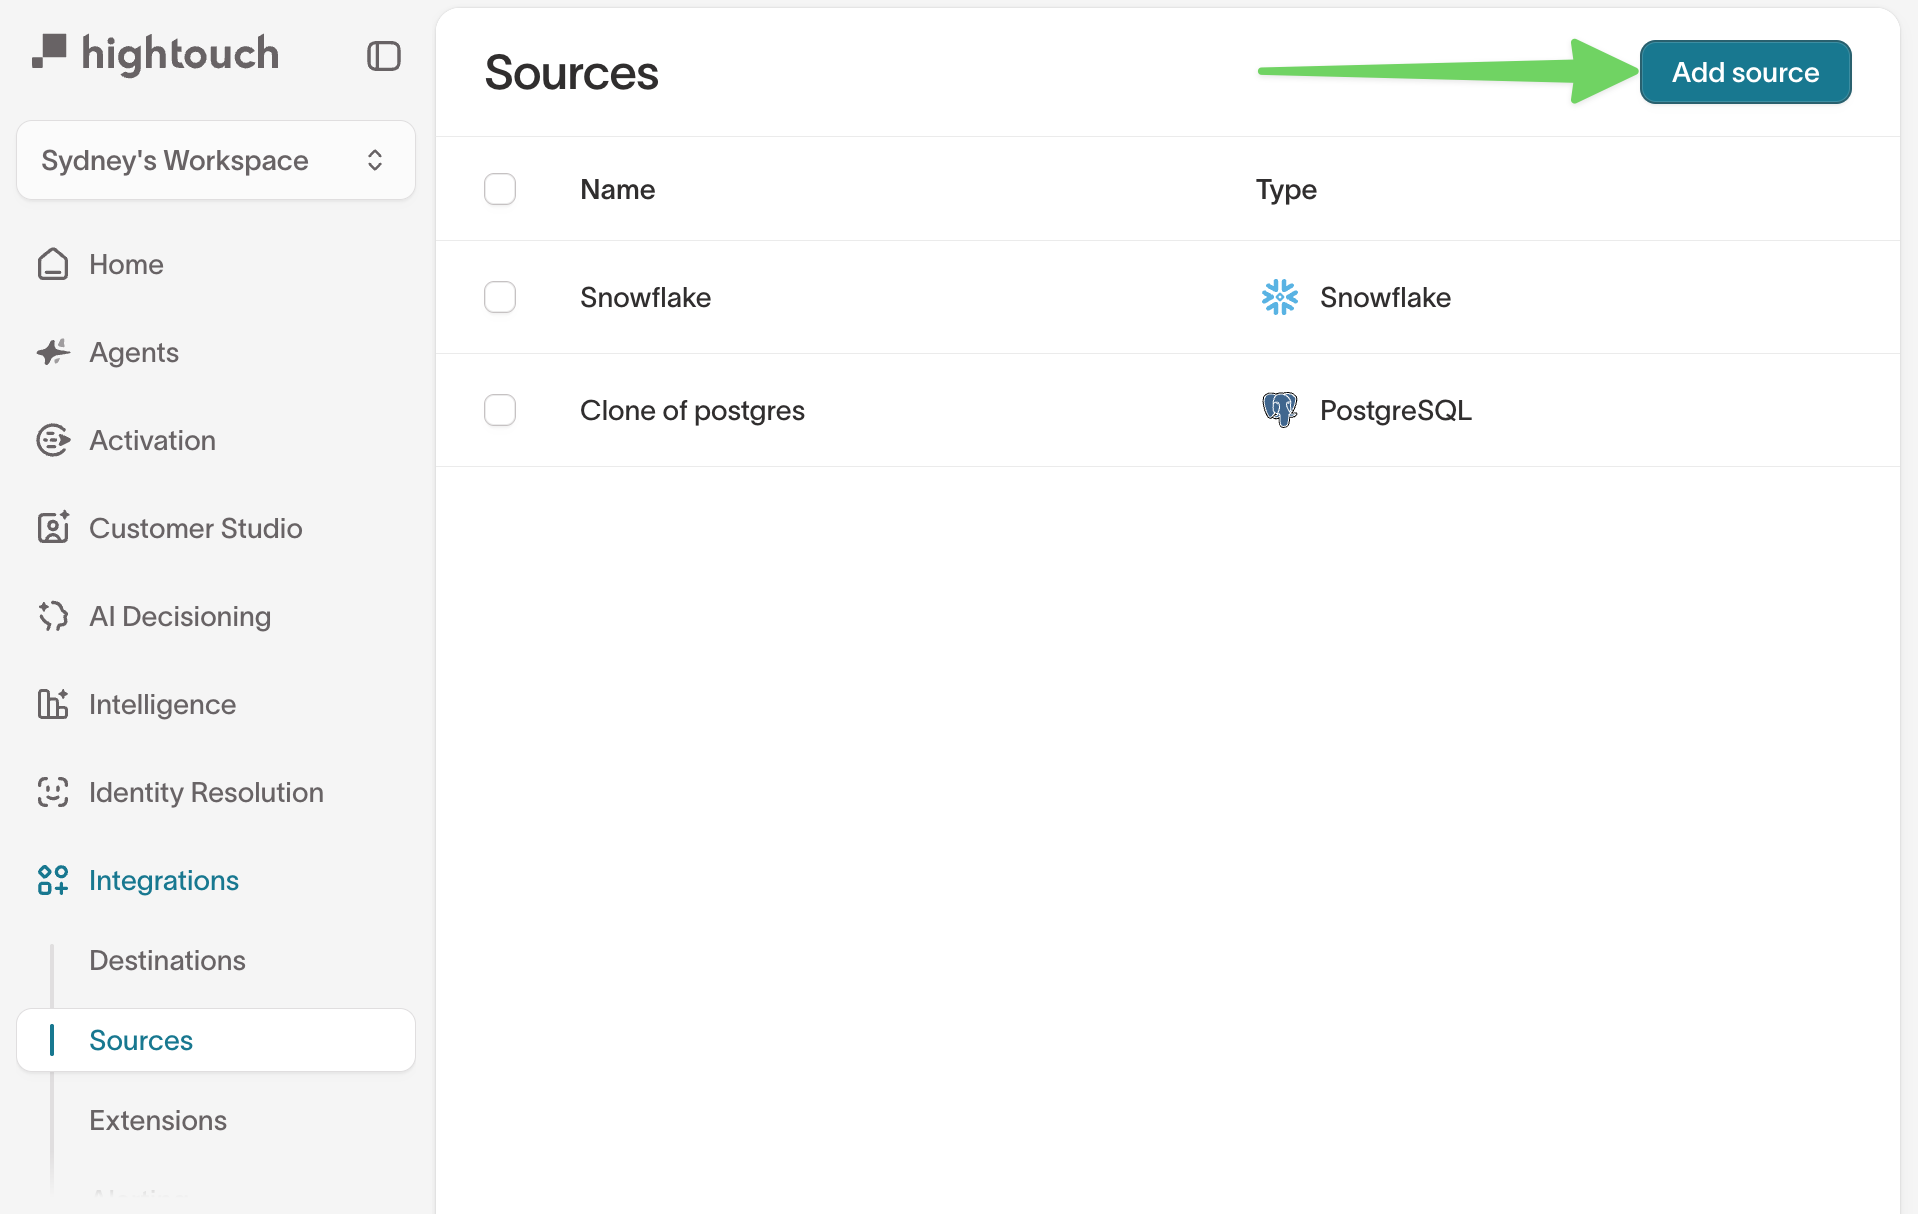Viewport: 1918px width, 1214px height.
Task: Select the Customer Studio icon
Action: click(x=53, y=528)
